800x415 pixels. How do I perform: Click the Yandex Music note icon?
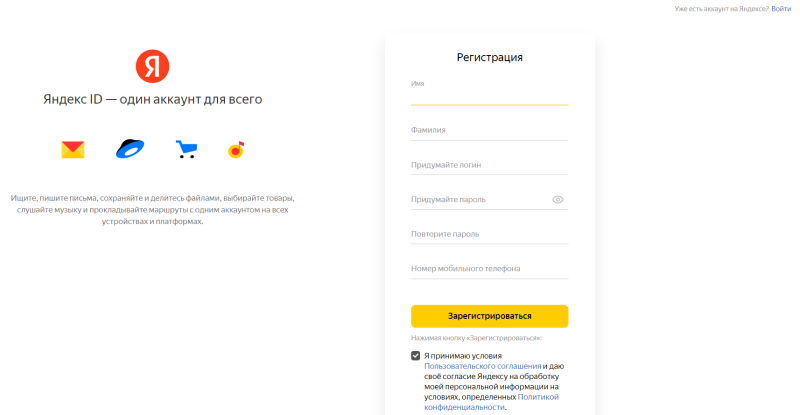coord(236,150)
